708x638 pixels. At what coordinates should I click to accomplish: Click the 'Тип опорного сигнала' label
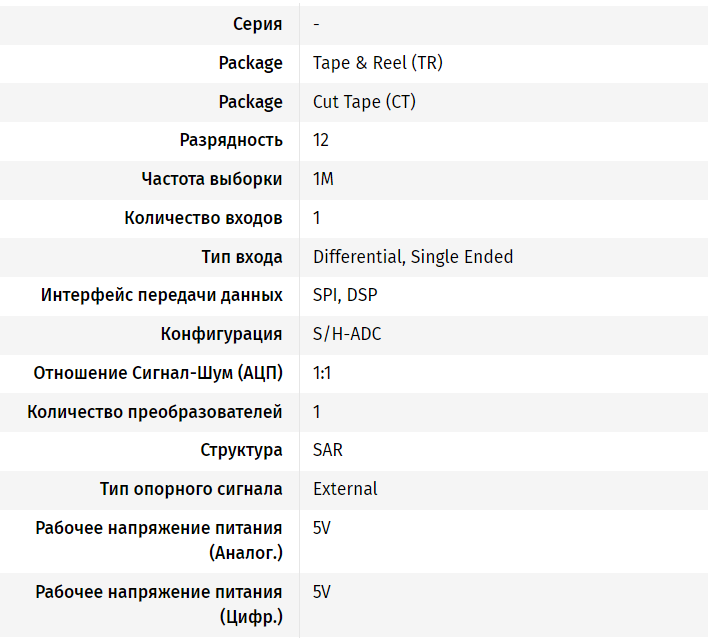tap(191, 490)
